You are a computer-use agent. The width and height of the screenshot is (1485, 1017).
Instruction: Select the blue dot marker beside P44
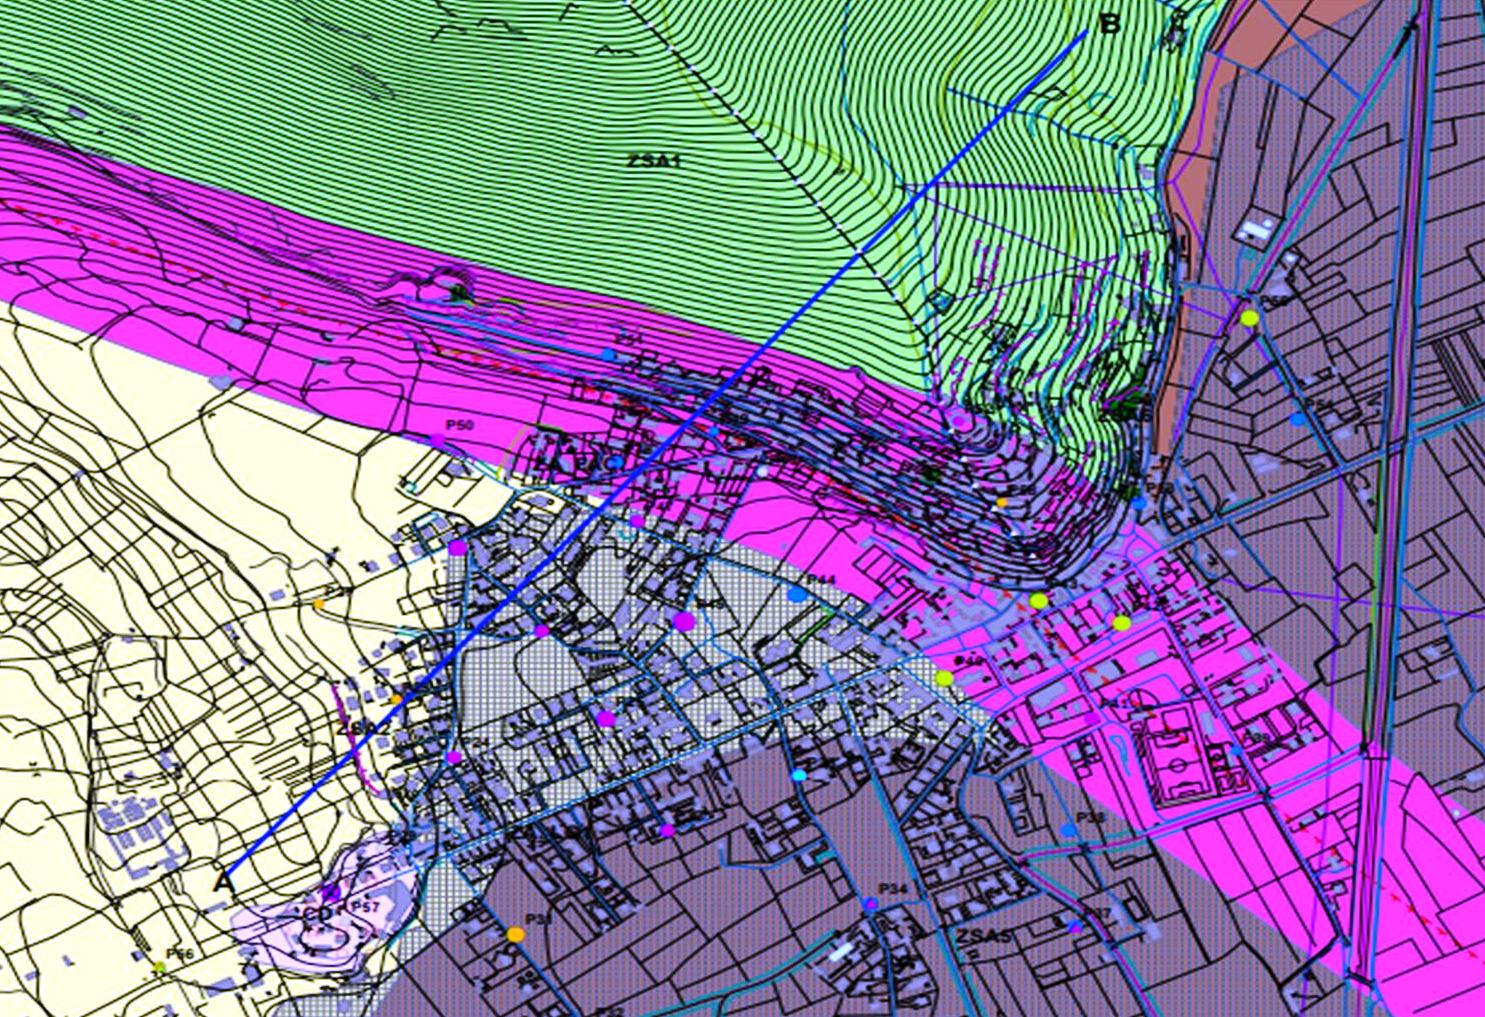click(797, 594)
